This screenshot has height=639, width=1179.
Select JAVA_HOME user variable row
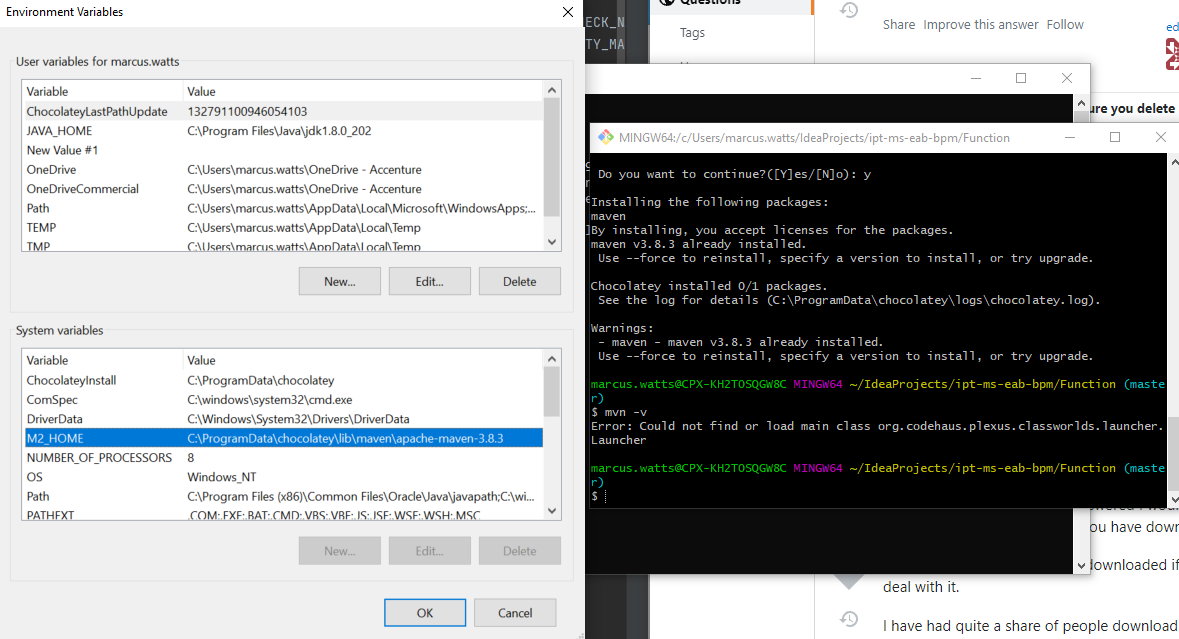283,131
